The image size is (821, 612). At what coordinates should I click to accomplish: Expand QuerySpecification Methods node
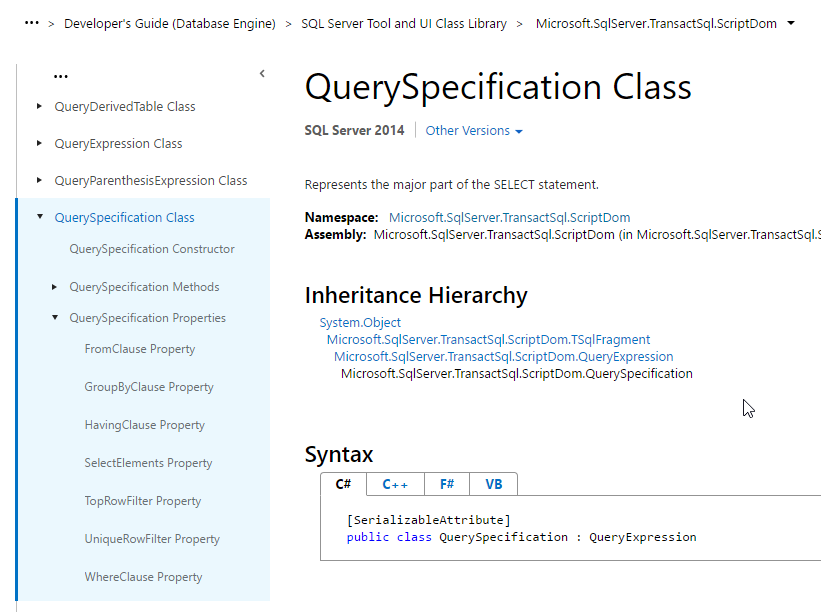pyautogui.click(x=55, y=287)
